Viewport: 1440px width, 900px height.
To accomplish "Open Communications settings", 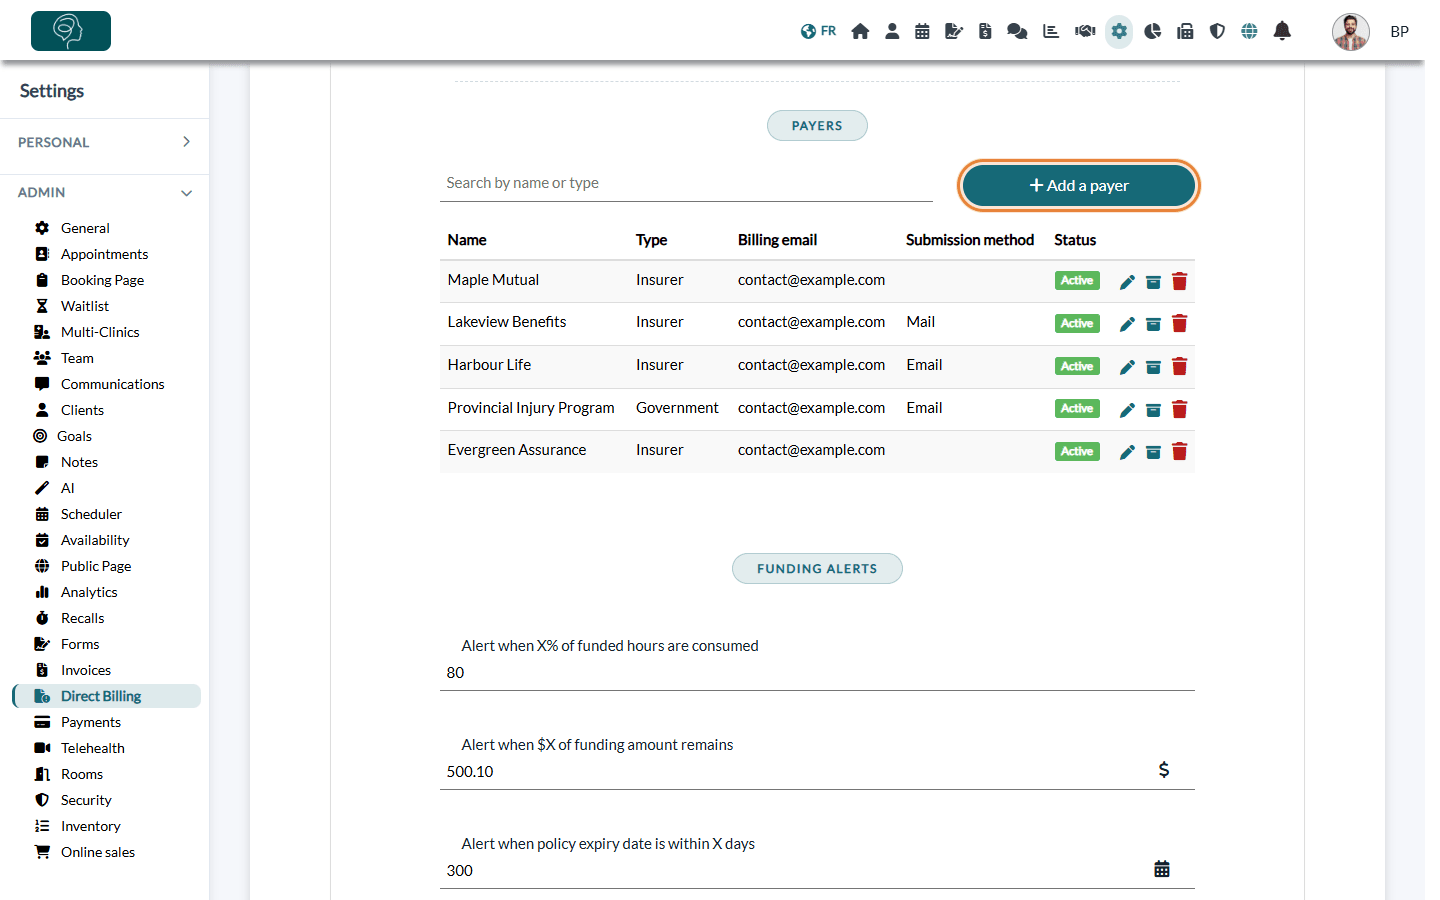I will [112, 384].
